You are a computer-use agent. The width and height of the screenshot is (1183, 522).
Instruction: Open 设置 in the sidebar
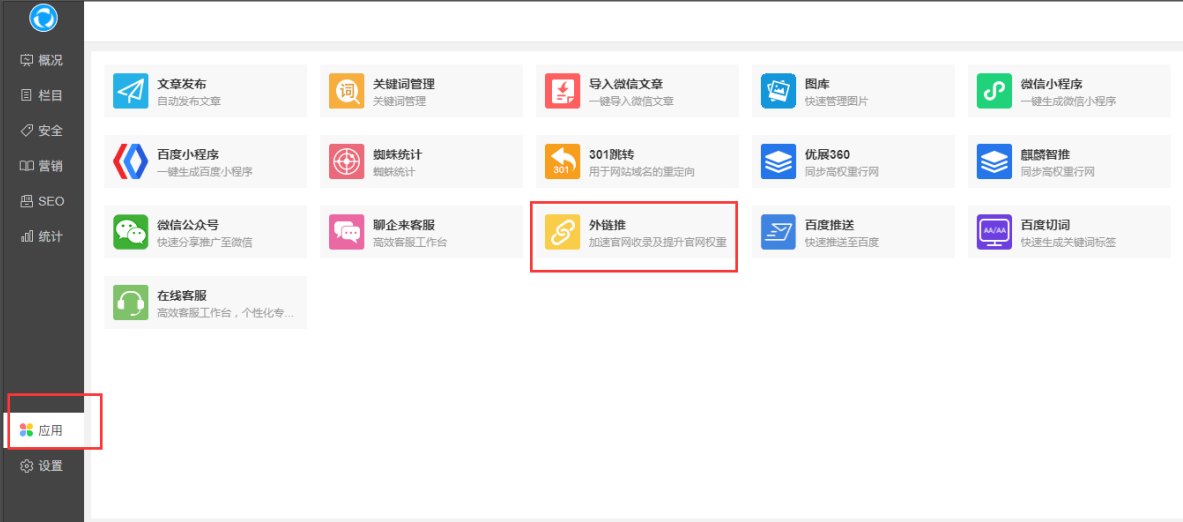pos(42,466)
